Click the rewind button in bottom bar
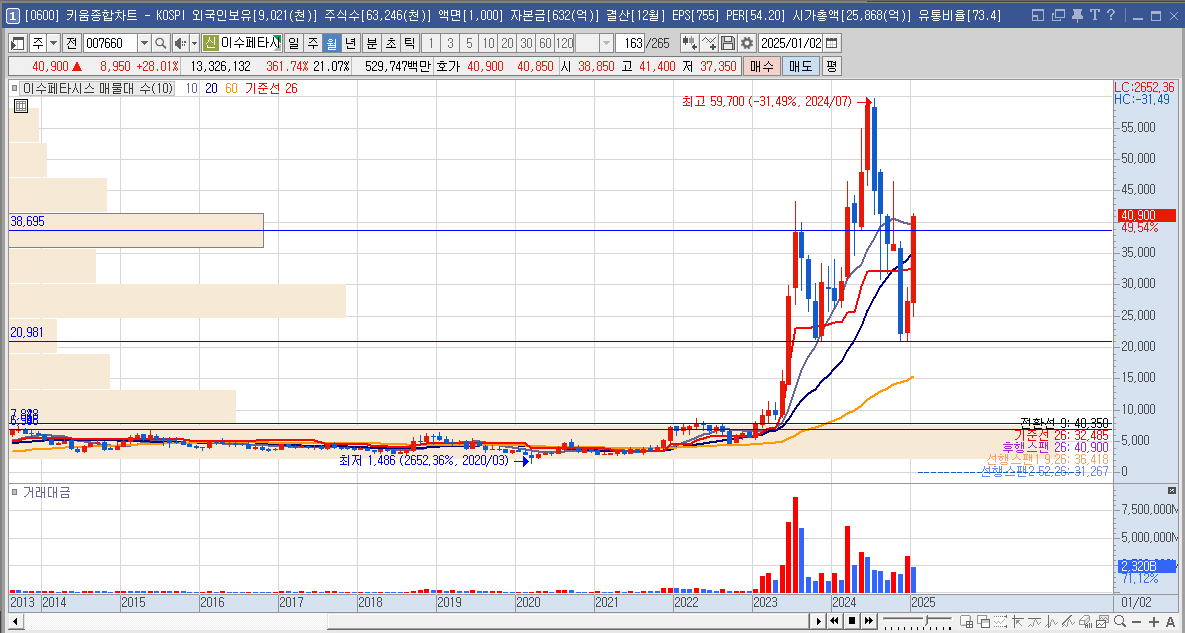 pyautogui.click(x=834, y=621)
